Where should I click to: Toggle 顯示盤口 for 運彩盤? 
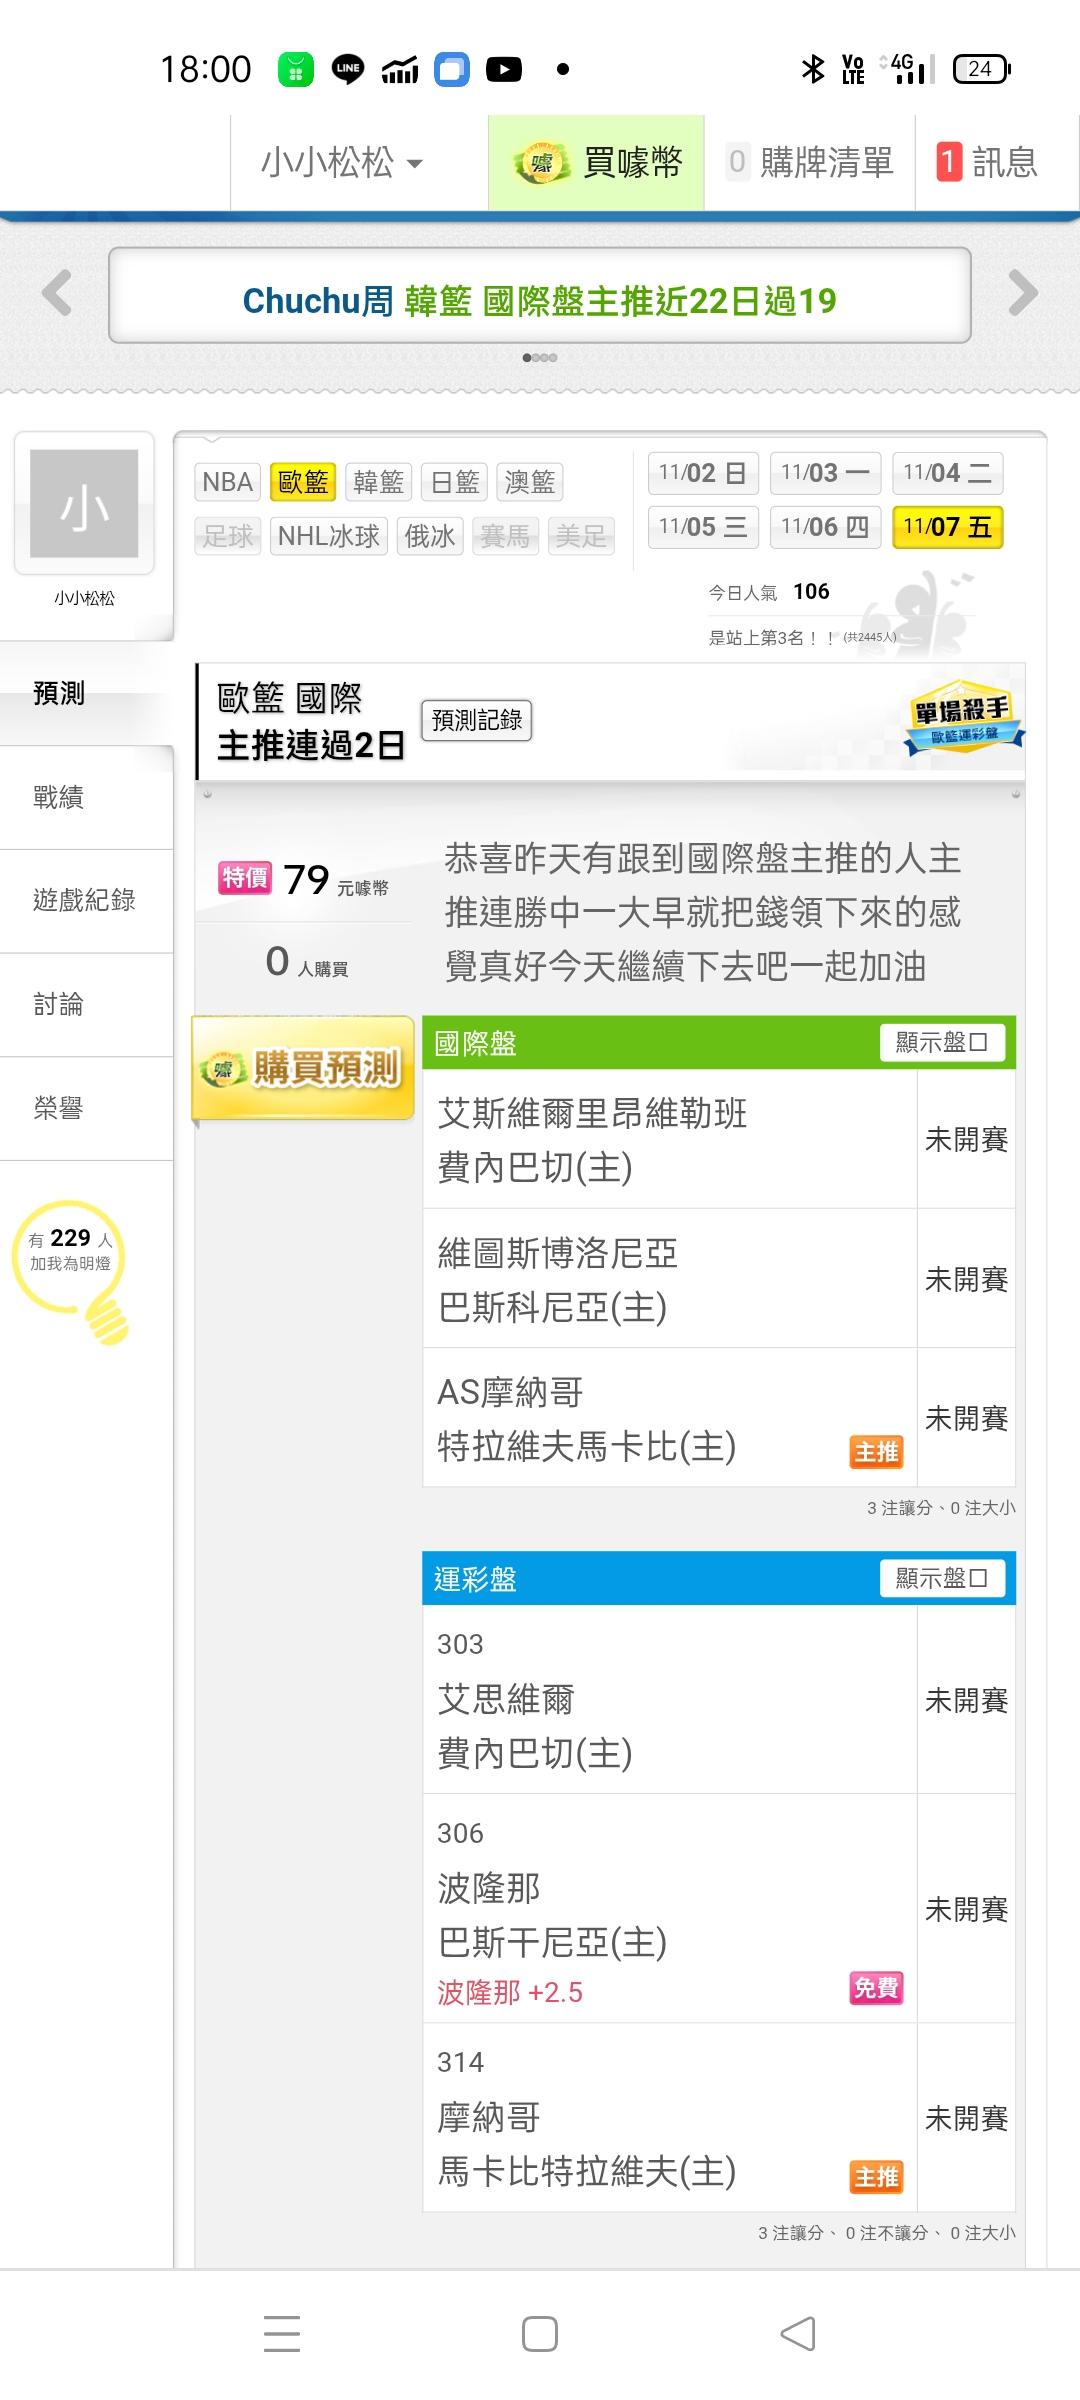coord(942,1578)
